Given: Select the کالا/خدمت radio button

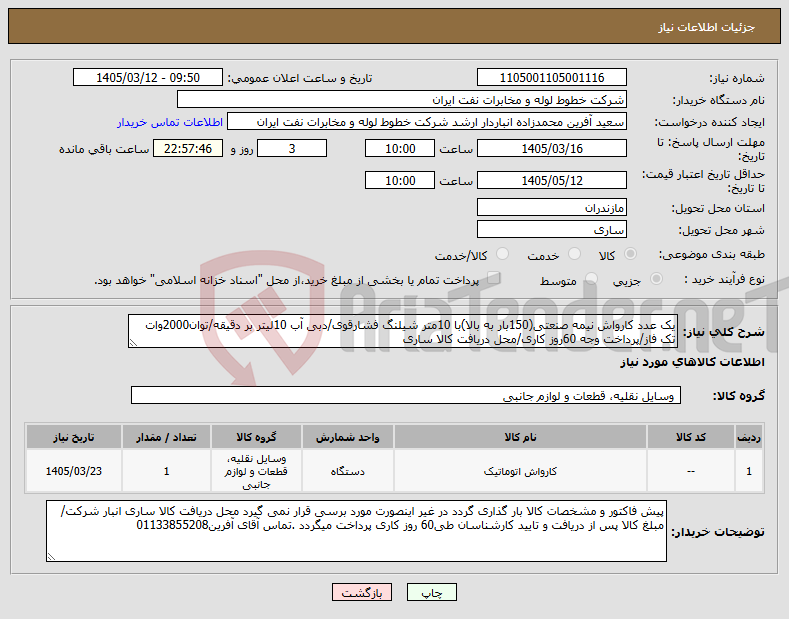Looking at the screenshot, I should (502, 254).
